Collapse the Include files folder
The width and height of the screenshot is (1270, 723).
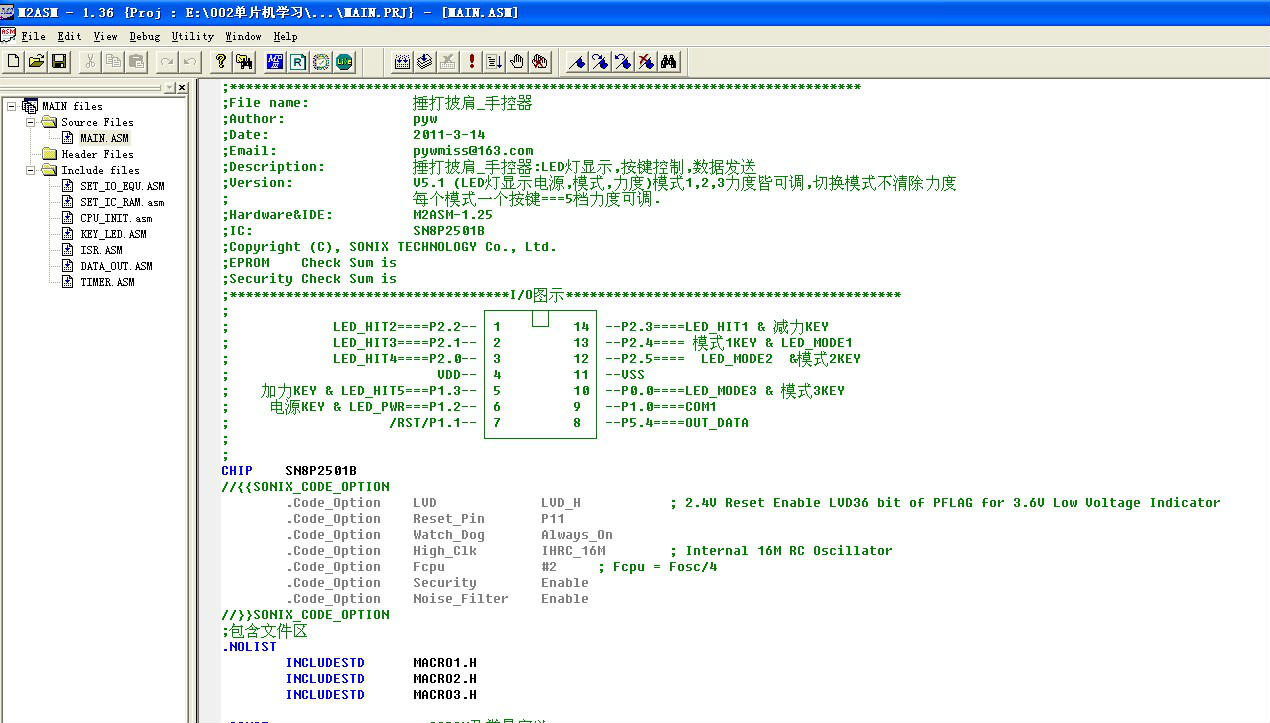31,170
